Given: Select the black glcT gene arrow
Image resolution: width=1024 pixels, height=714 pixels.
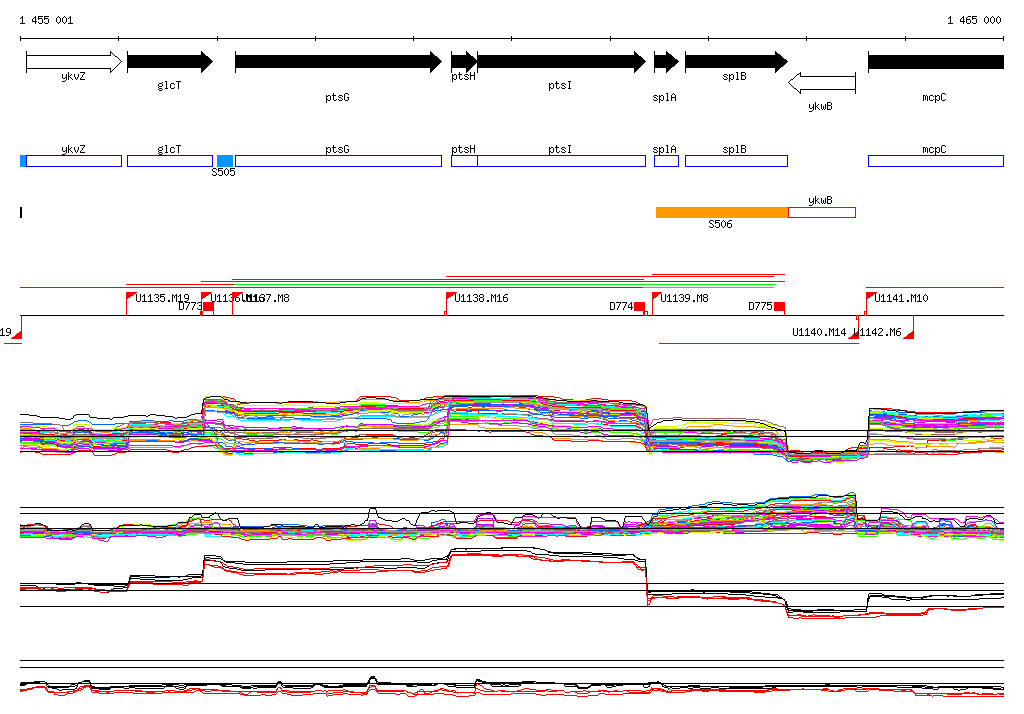Looking at the screenshot, I should [x=170, y=62].
